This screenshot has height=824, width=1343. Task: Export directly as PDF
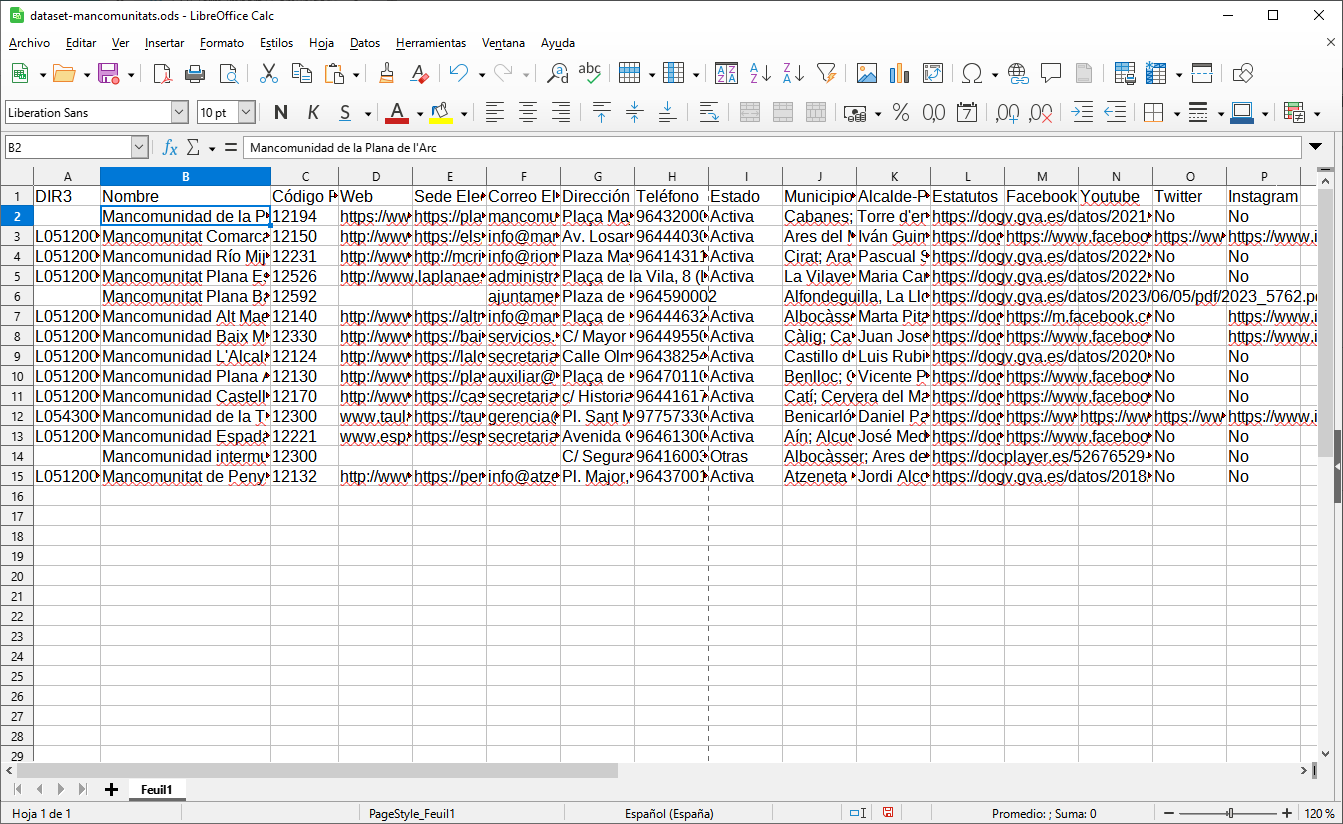[x=162, y=73]
